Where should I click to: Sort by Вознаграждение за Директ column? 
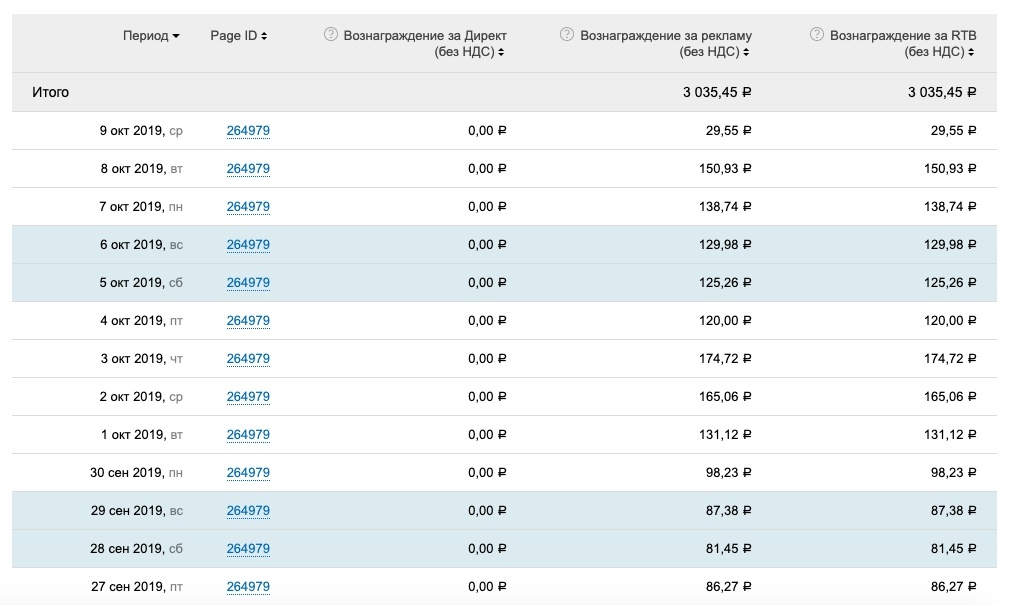(470, 52)
